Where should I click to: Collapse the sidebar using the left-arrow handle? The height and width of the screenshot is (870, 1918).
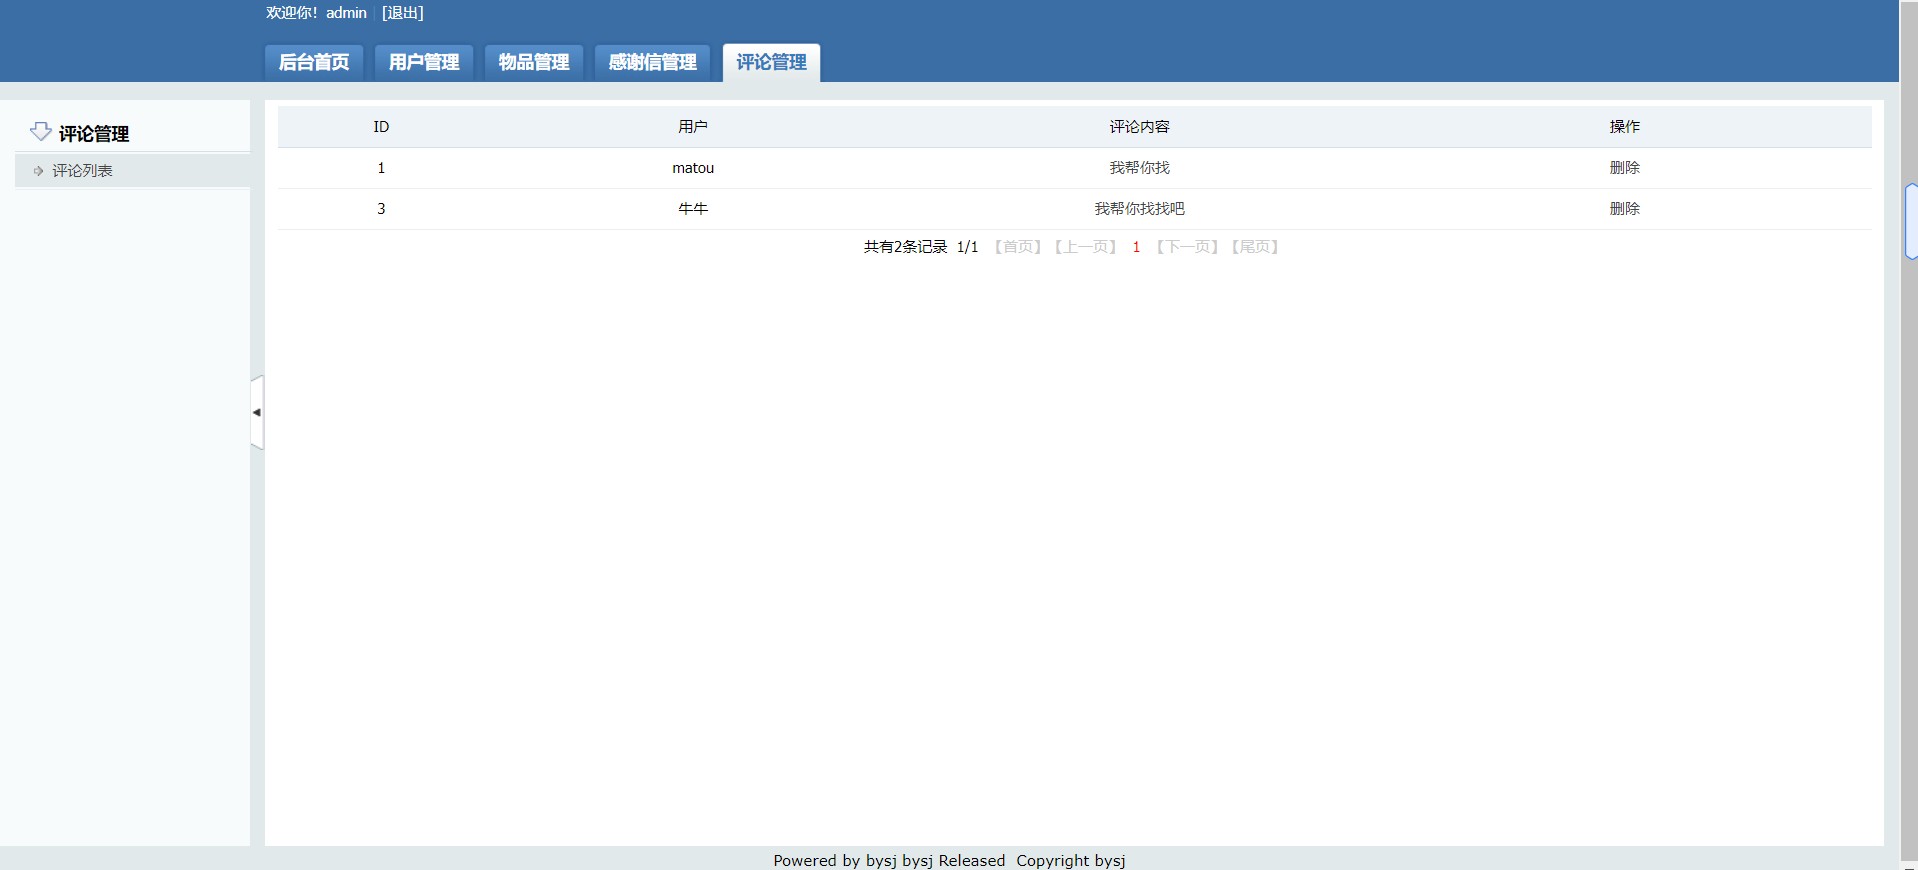tap(257, 412)
